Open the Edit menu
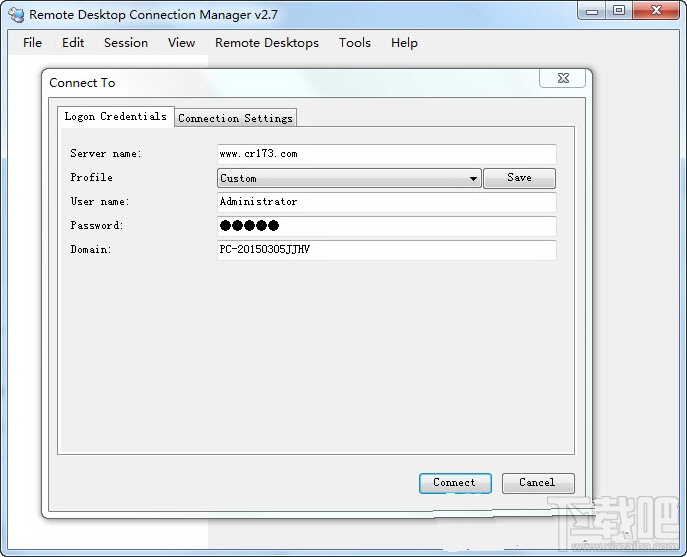This screenshot has width=687, height=557. pyautogui.click(x=73, y=43)
